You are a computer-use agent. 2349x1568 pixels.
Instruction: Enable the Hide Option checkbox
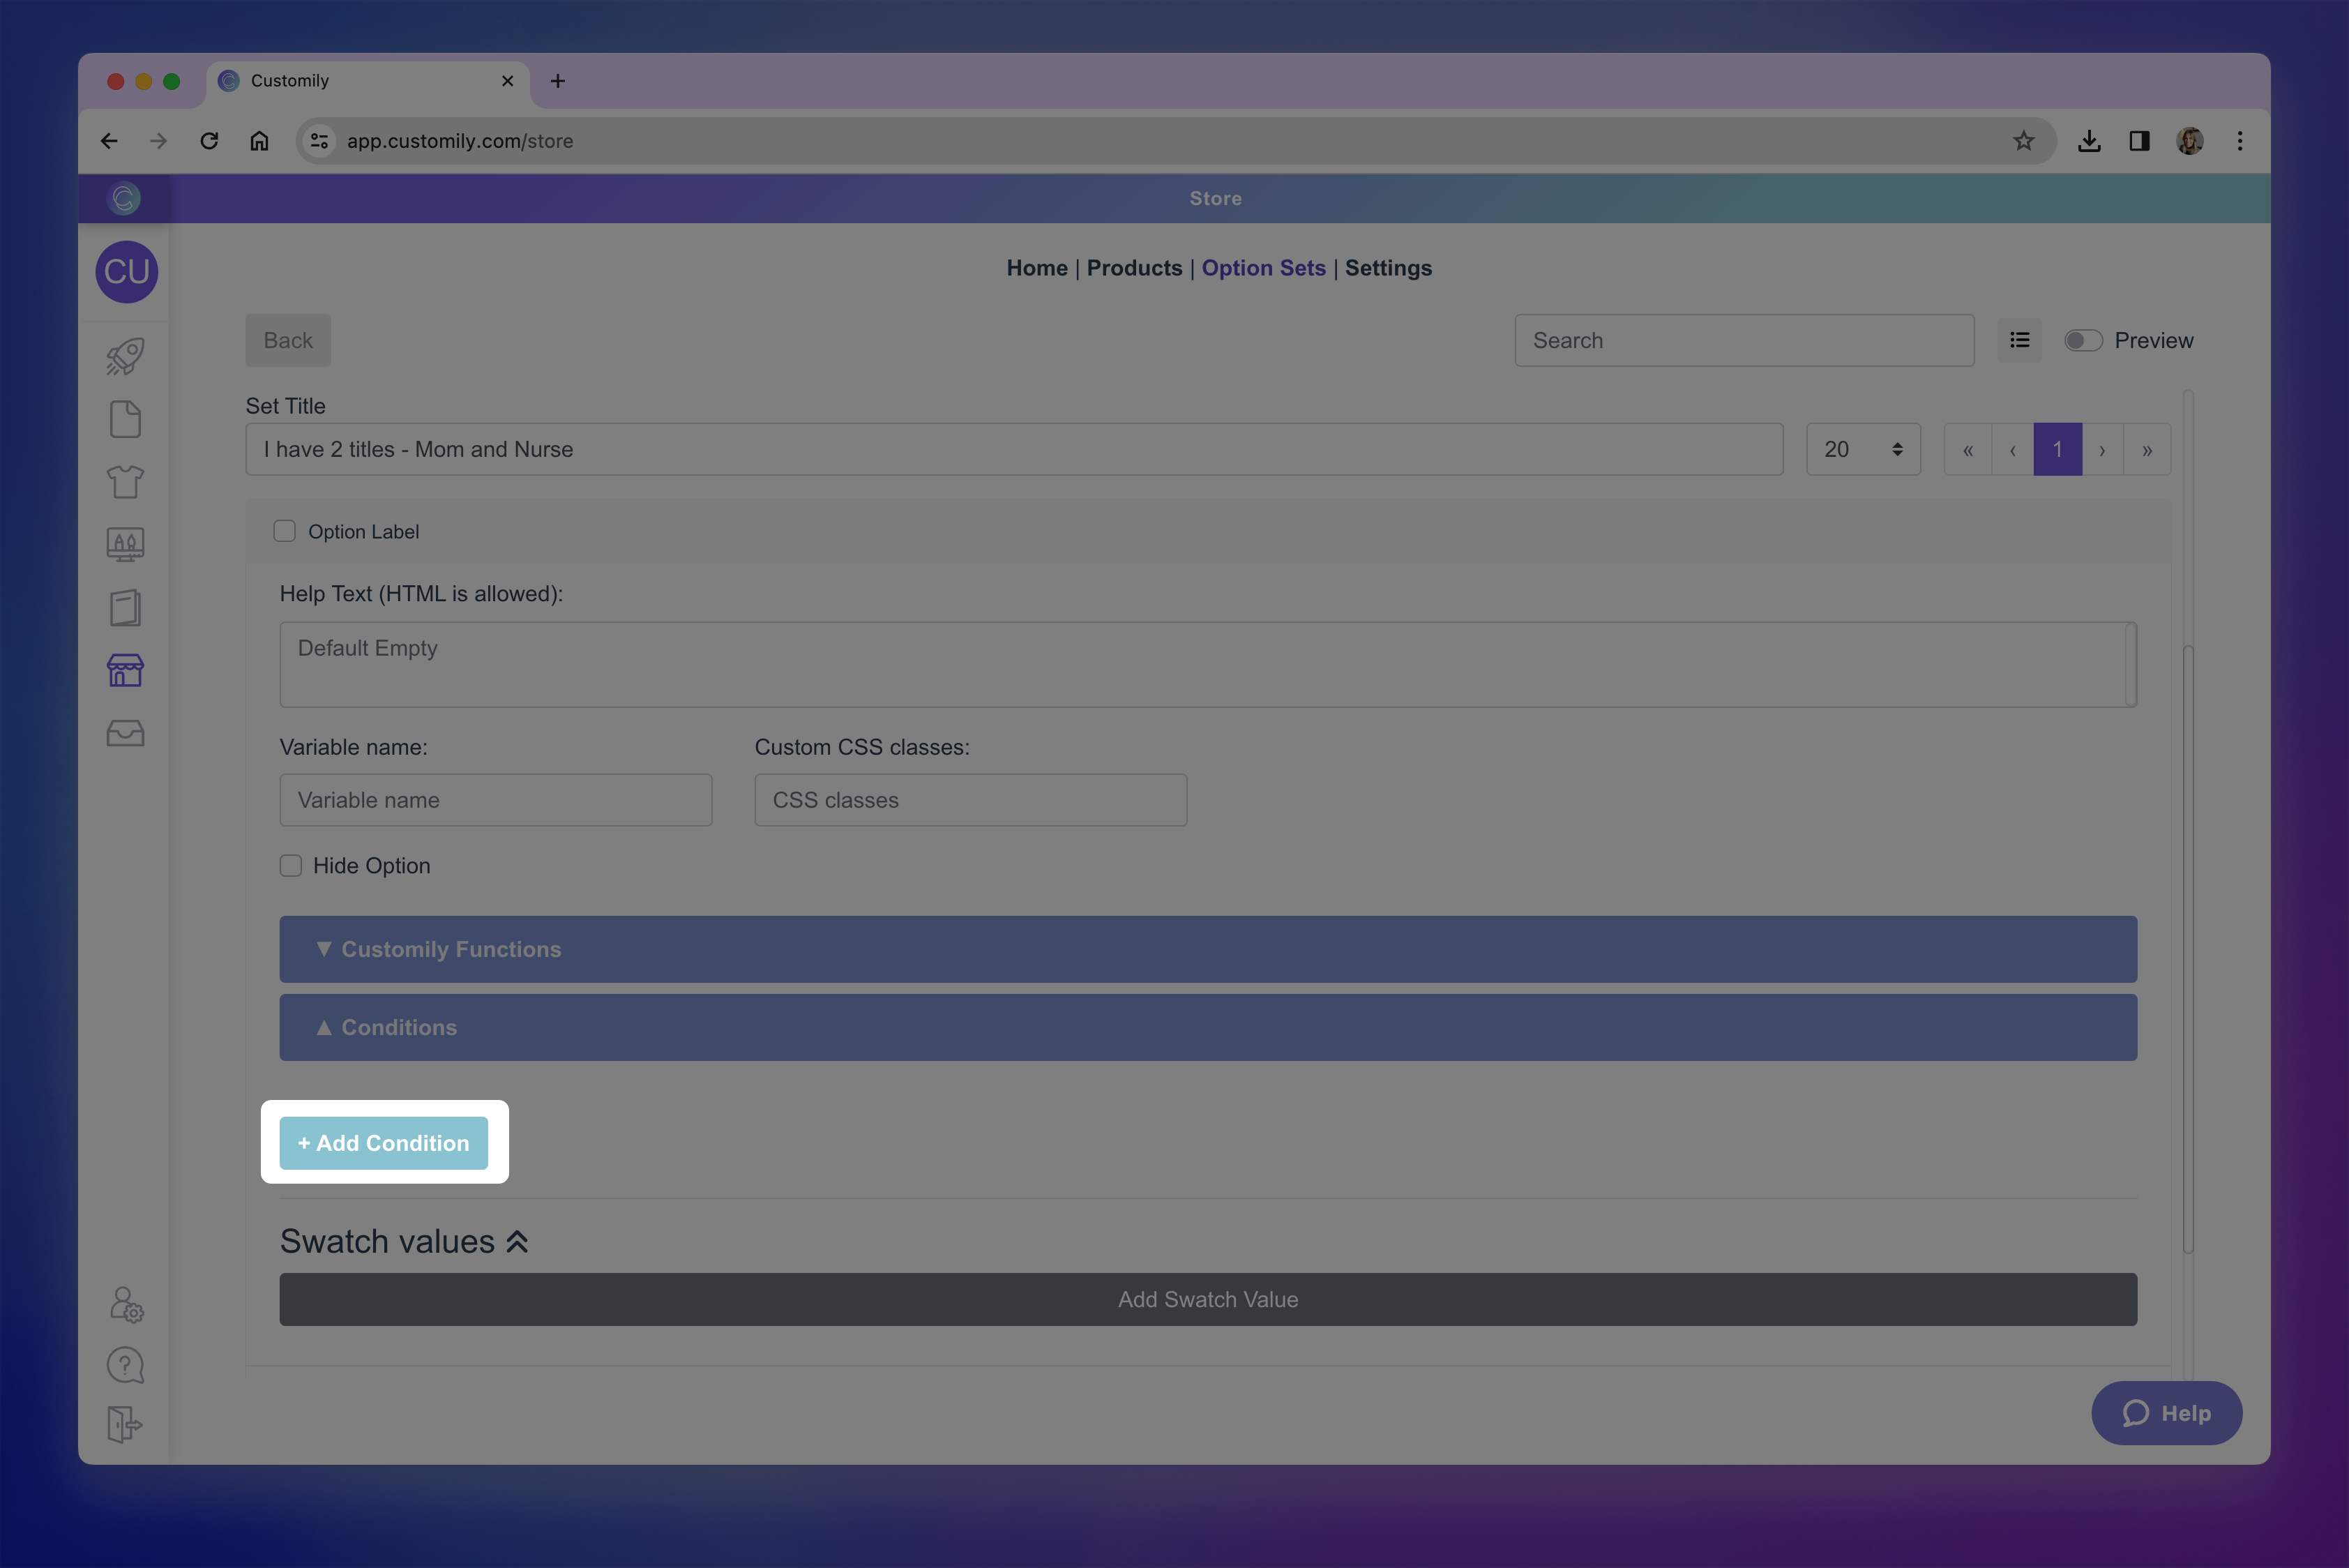click(x=291, y=866)
